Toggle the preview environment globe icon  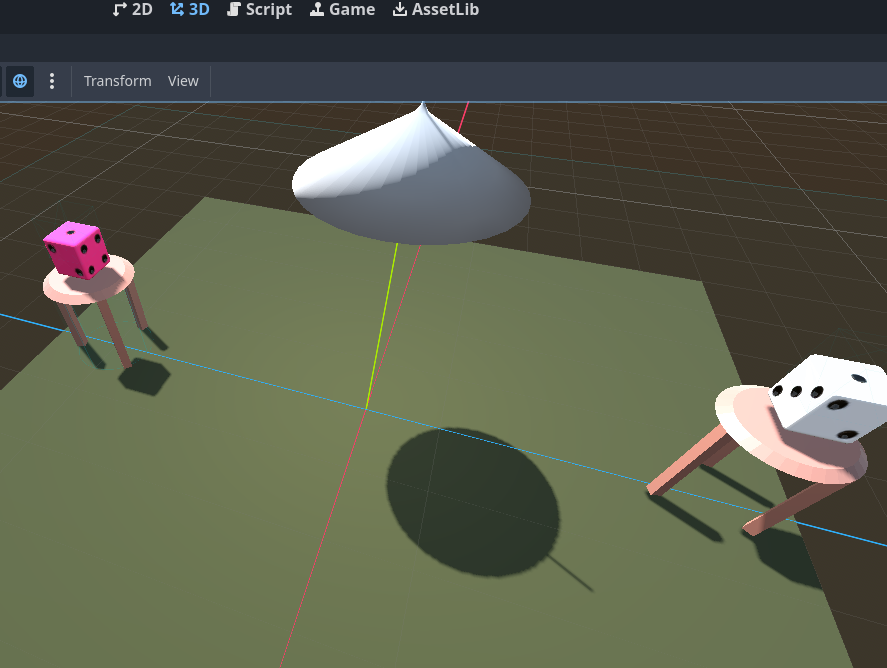pyautogui.click(x=20, y=81)
